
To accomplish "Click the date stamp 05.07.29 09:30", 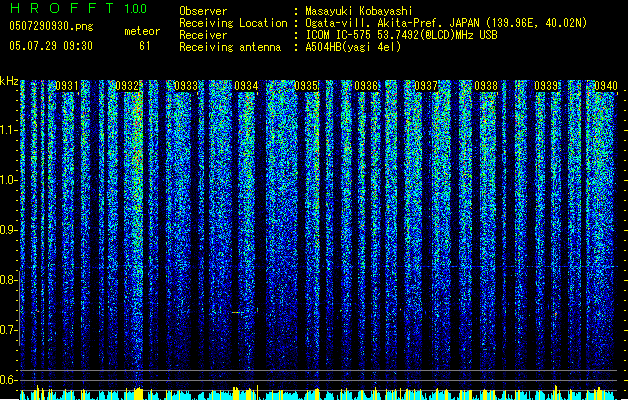I will coord(51,46).
